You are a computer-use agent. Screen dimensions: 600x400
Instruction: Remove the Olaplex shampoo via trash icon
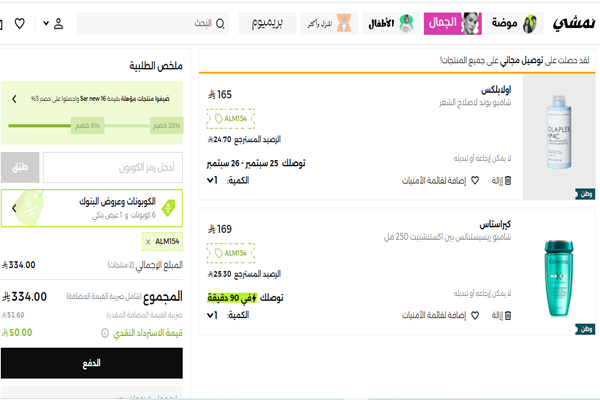click(507, 180)
